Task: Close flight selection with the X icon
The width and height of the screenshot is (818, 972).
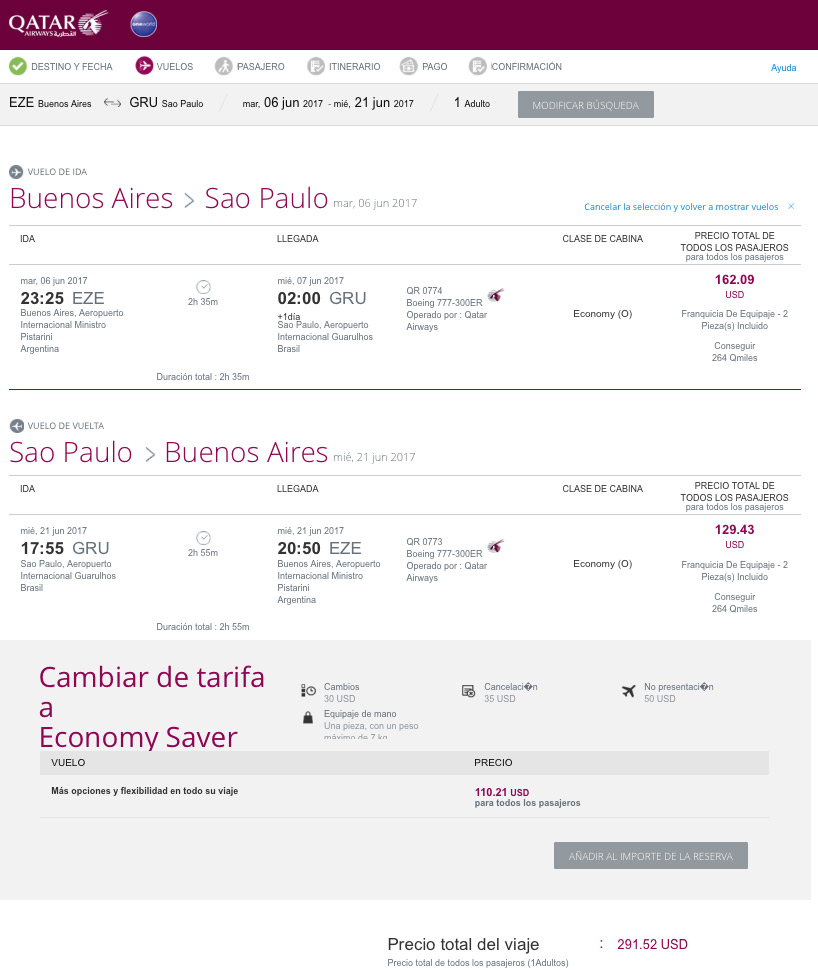Action: pos(791,206)
